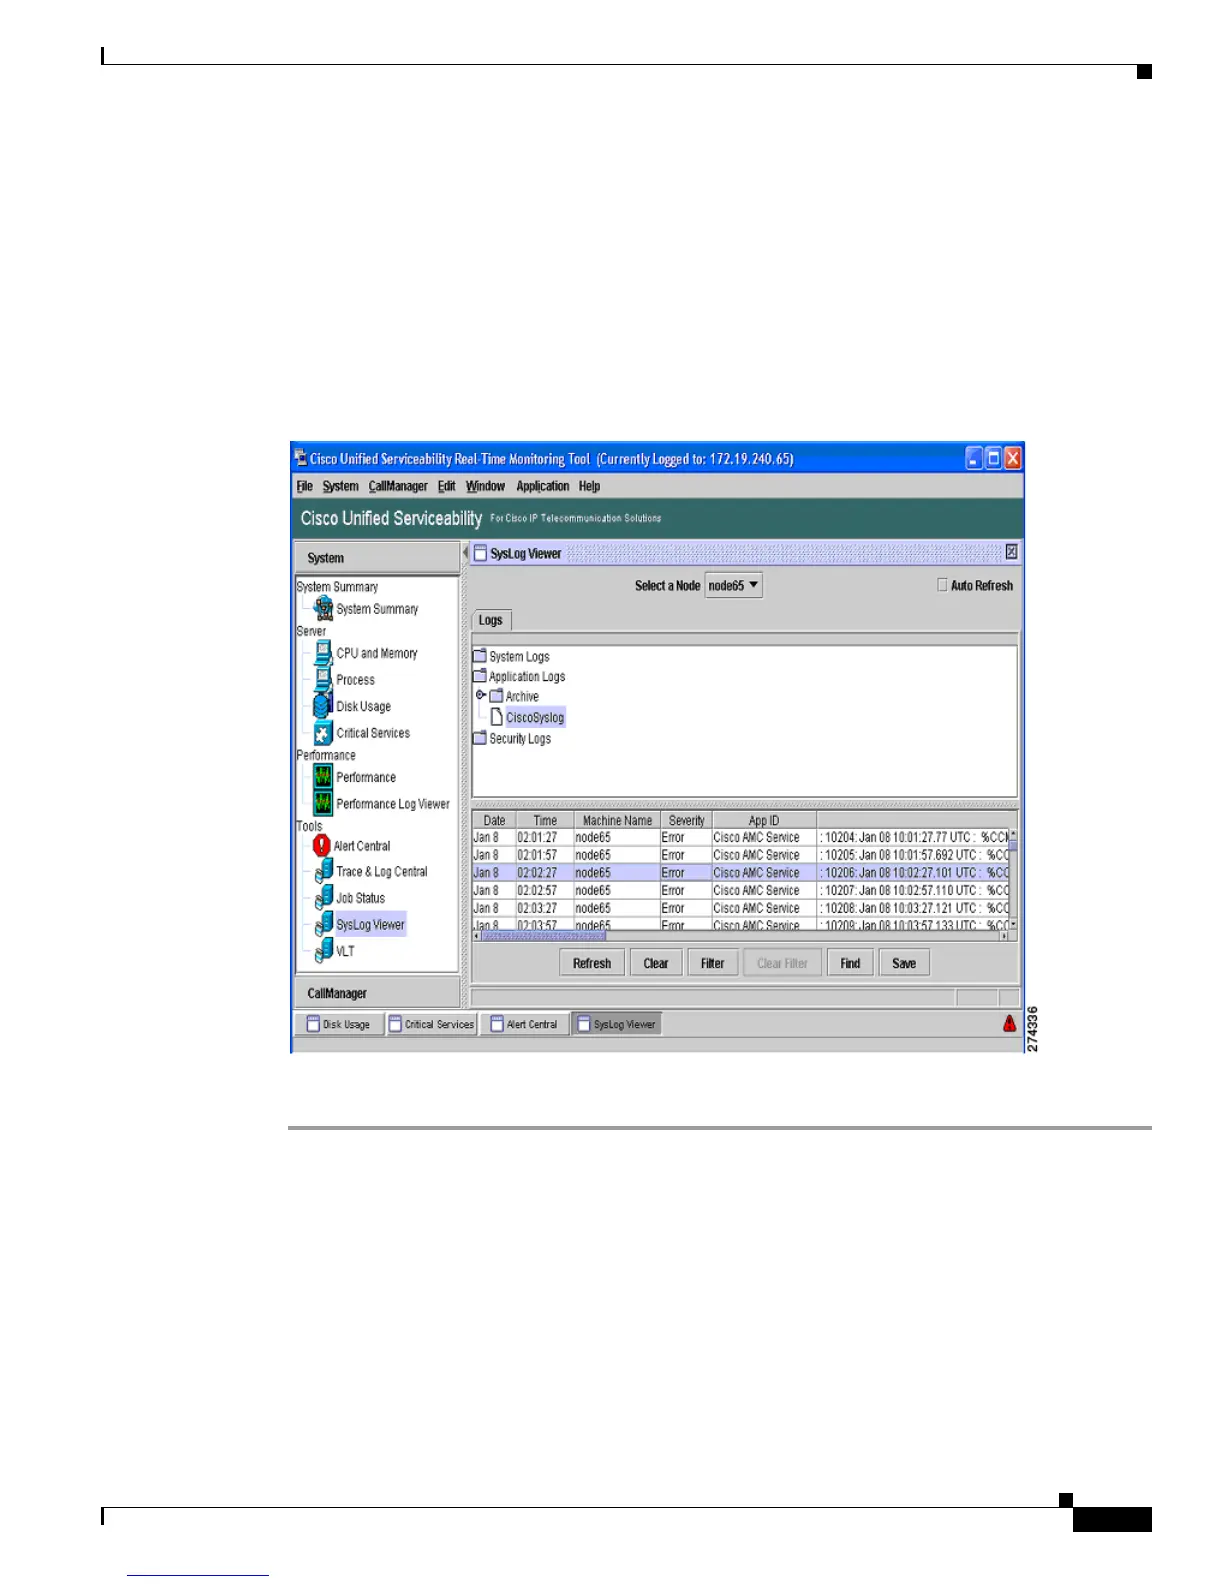Image resolution: width=1224 pixels, height=1584 pixels.
Task: Sort by the App ID column header
Action: pos(764,820)
